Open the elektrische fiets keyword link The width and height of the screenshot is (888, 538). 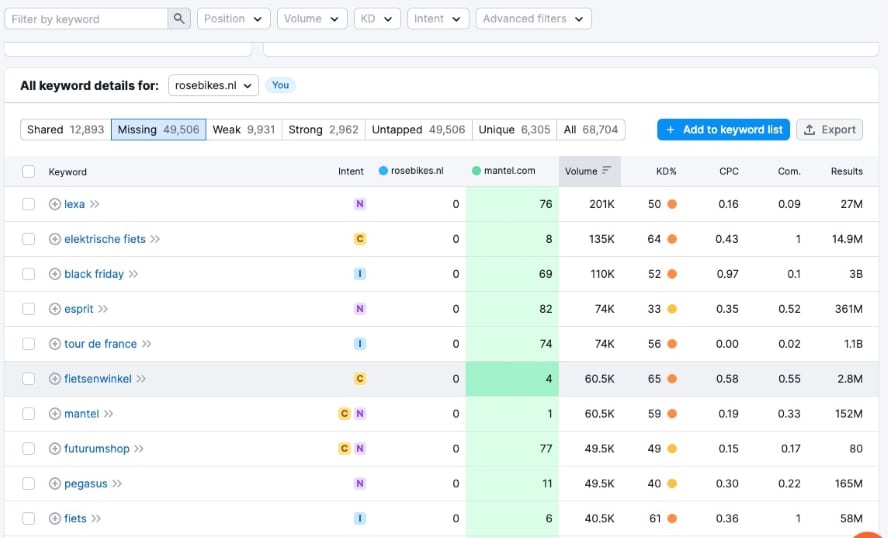pyautogui.click(x=105, y=239)
